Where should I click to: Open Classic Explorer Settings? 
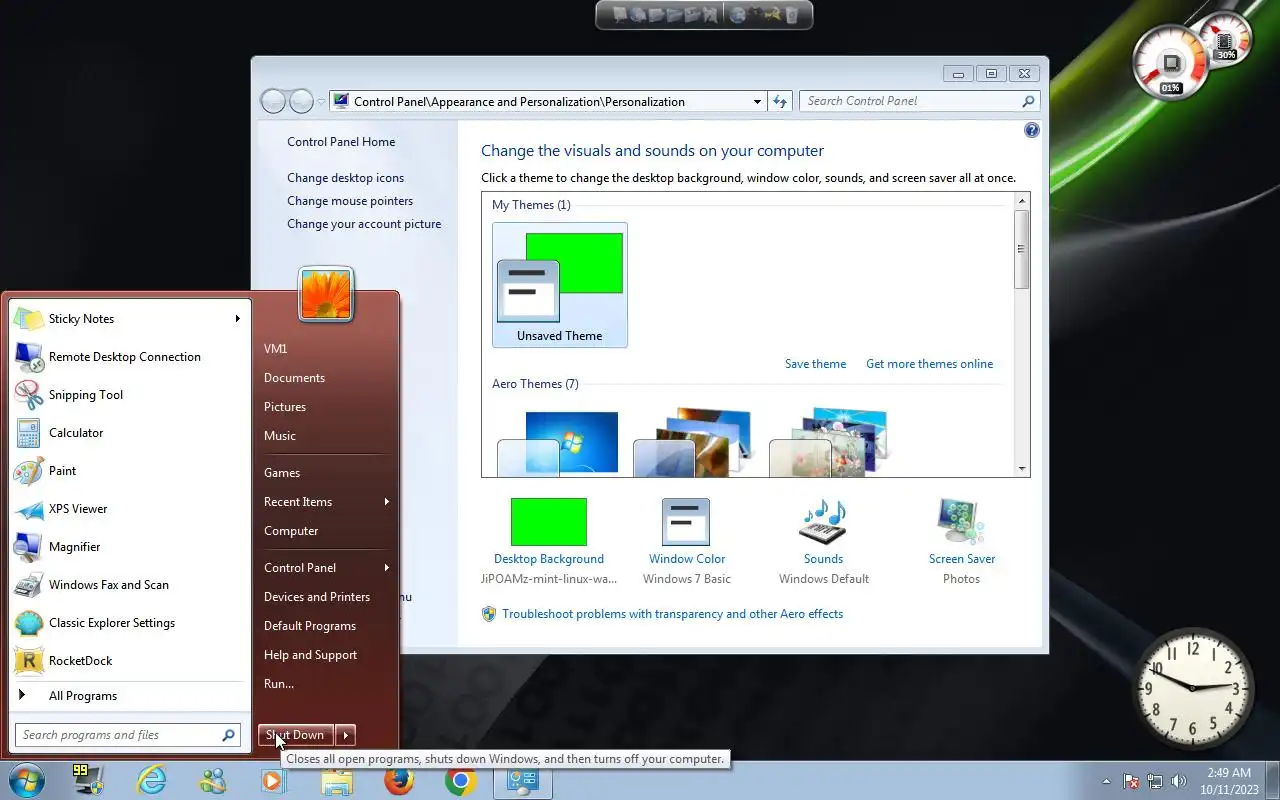[128, 623]
